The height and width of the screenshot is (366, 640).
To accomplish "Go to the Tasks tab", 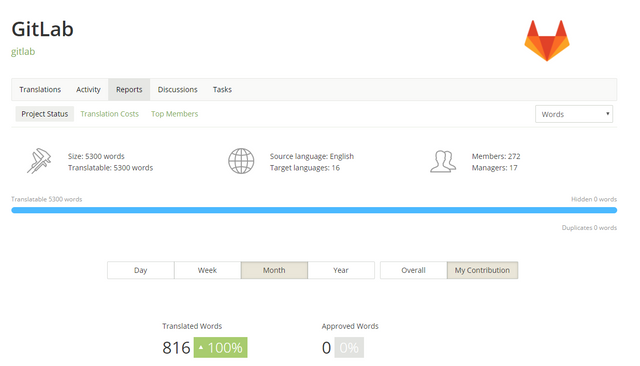I will pos(222,89).
